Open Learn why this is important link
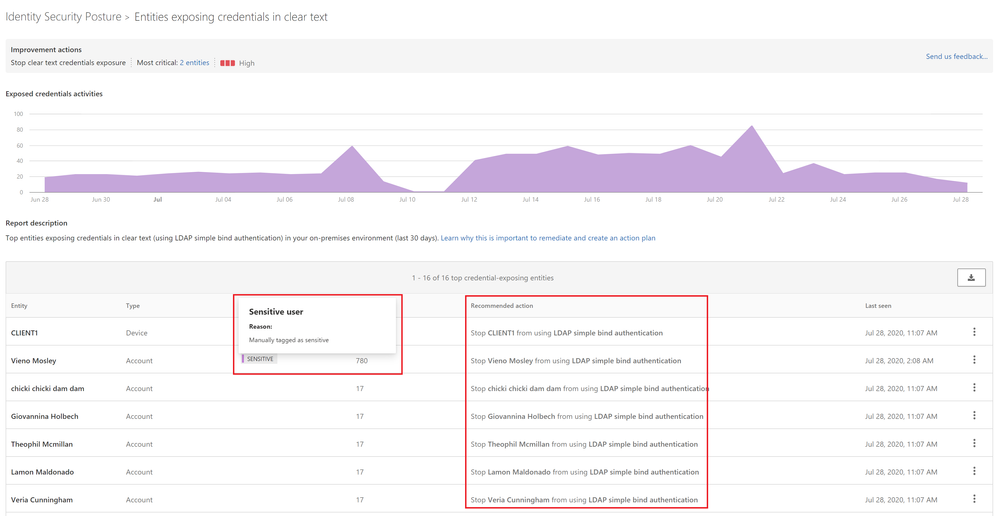 click(548, 238)
